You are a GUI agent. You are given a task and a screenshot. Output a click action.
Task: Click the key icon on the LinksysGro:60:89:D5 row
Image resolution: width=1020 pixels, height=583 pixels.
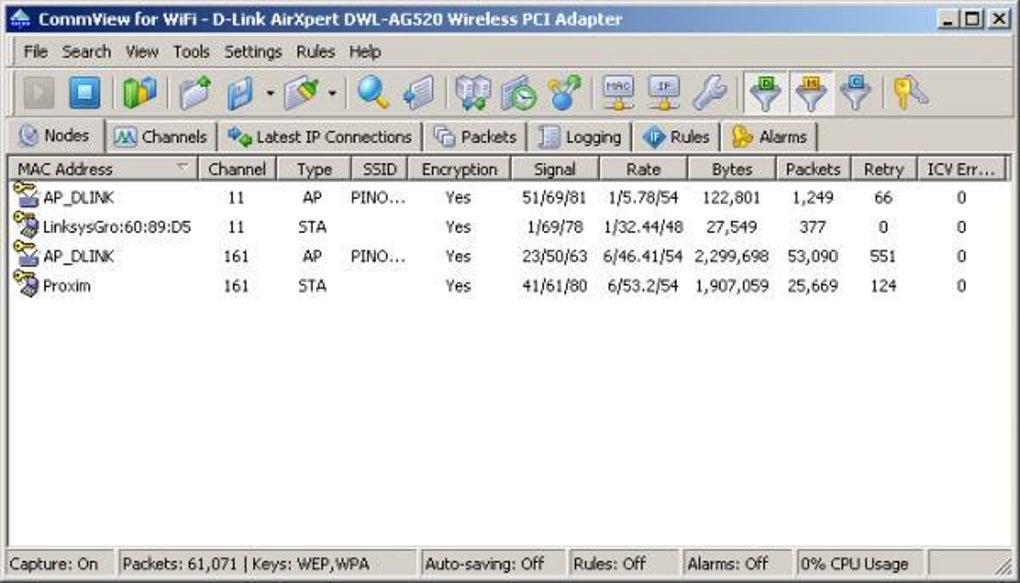[26, 225]
